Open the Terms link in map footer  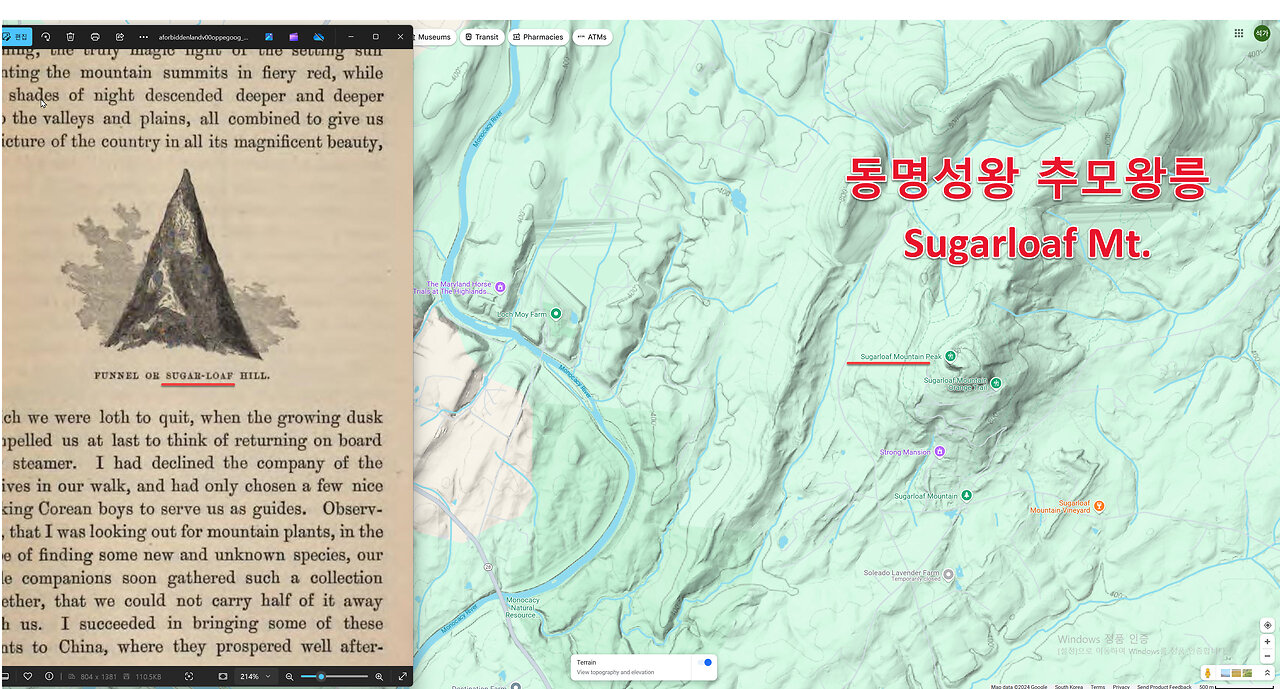click(1097, 686)
